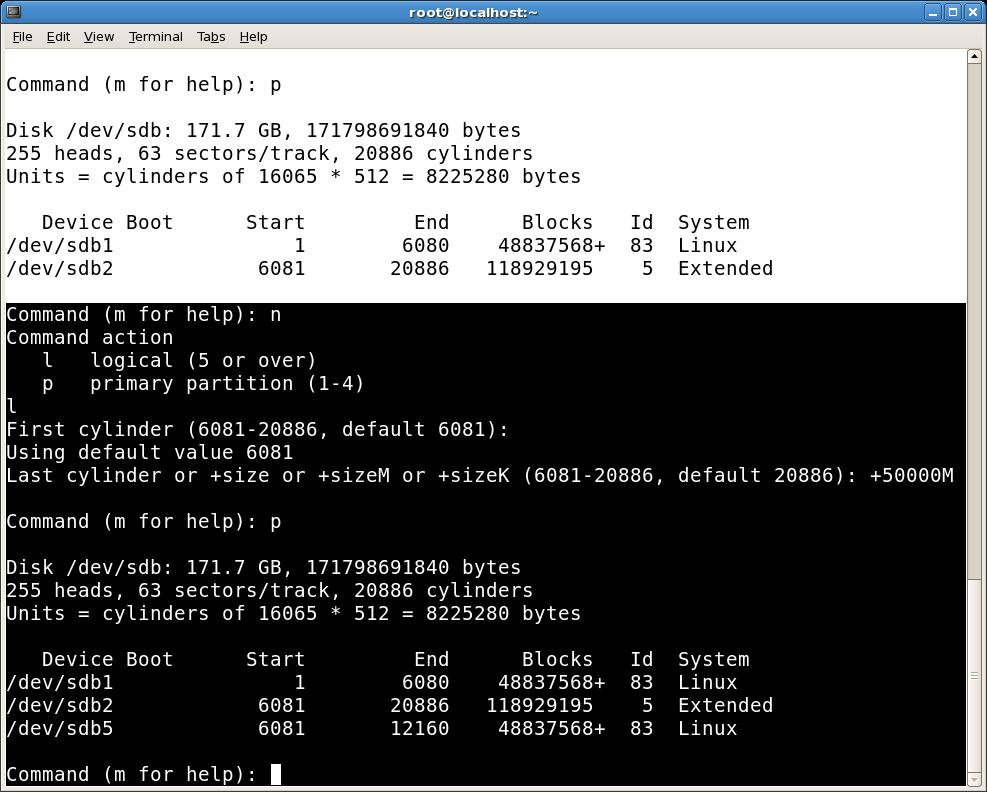Click the scrollbar down arrow

(x=975, y=780)
